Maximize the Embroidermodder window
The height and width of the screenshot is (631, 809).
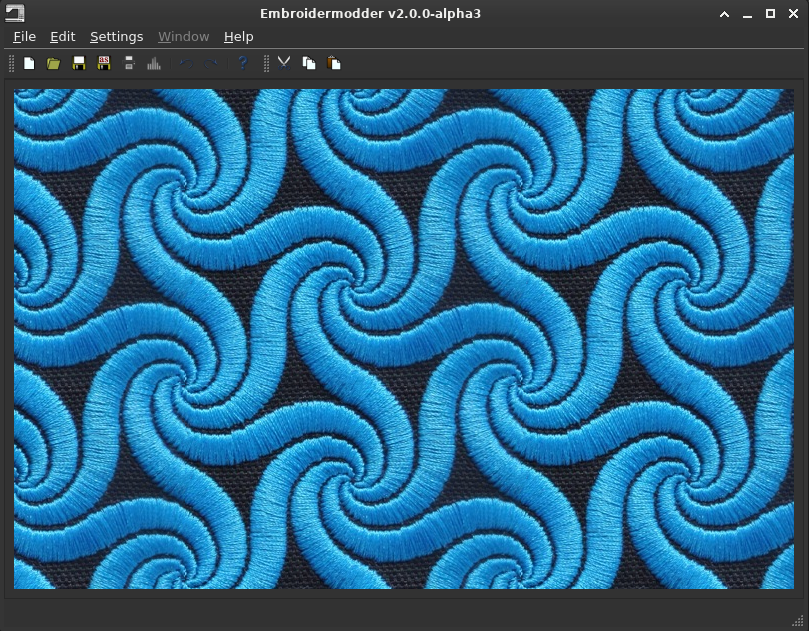coord(770,14)
